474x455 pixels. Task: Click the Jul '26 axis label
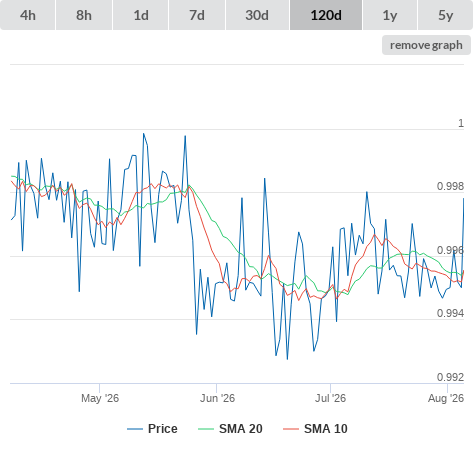click(330, 398)
